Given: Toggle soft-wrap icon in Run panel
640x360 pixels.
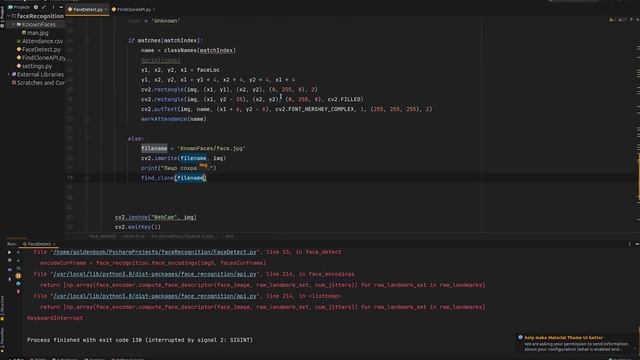Looking at the screenshot, I should pos(18,268).
